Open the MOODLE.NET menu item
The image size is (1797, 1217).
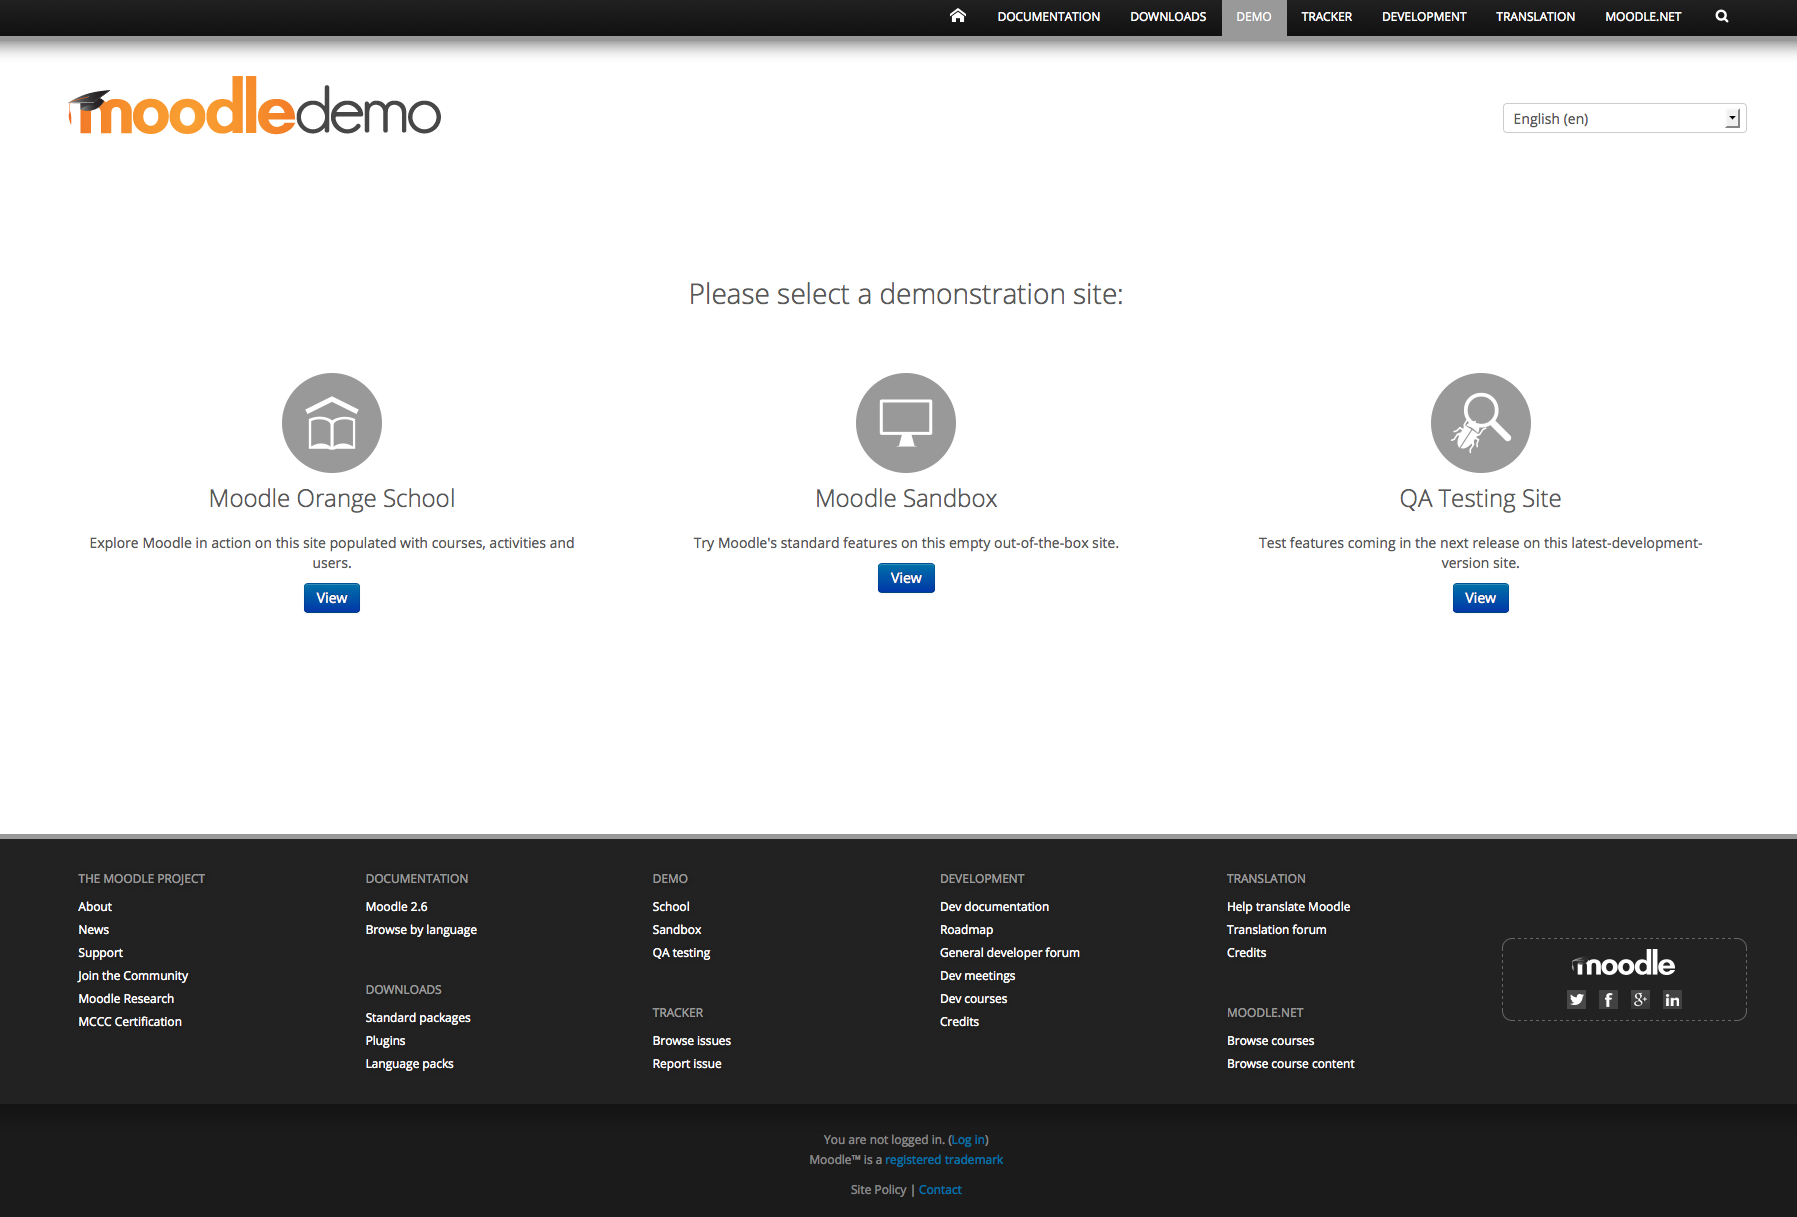pos(1643,17)
